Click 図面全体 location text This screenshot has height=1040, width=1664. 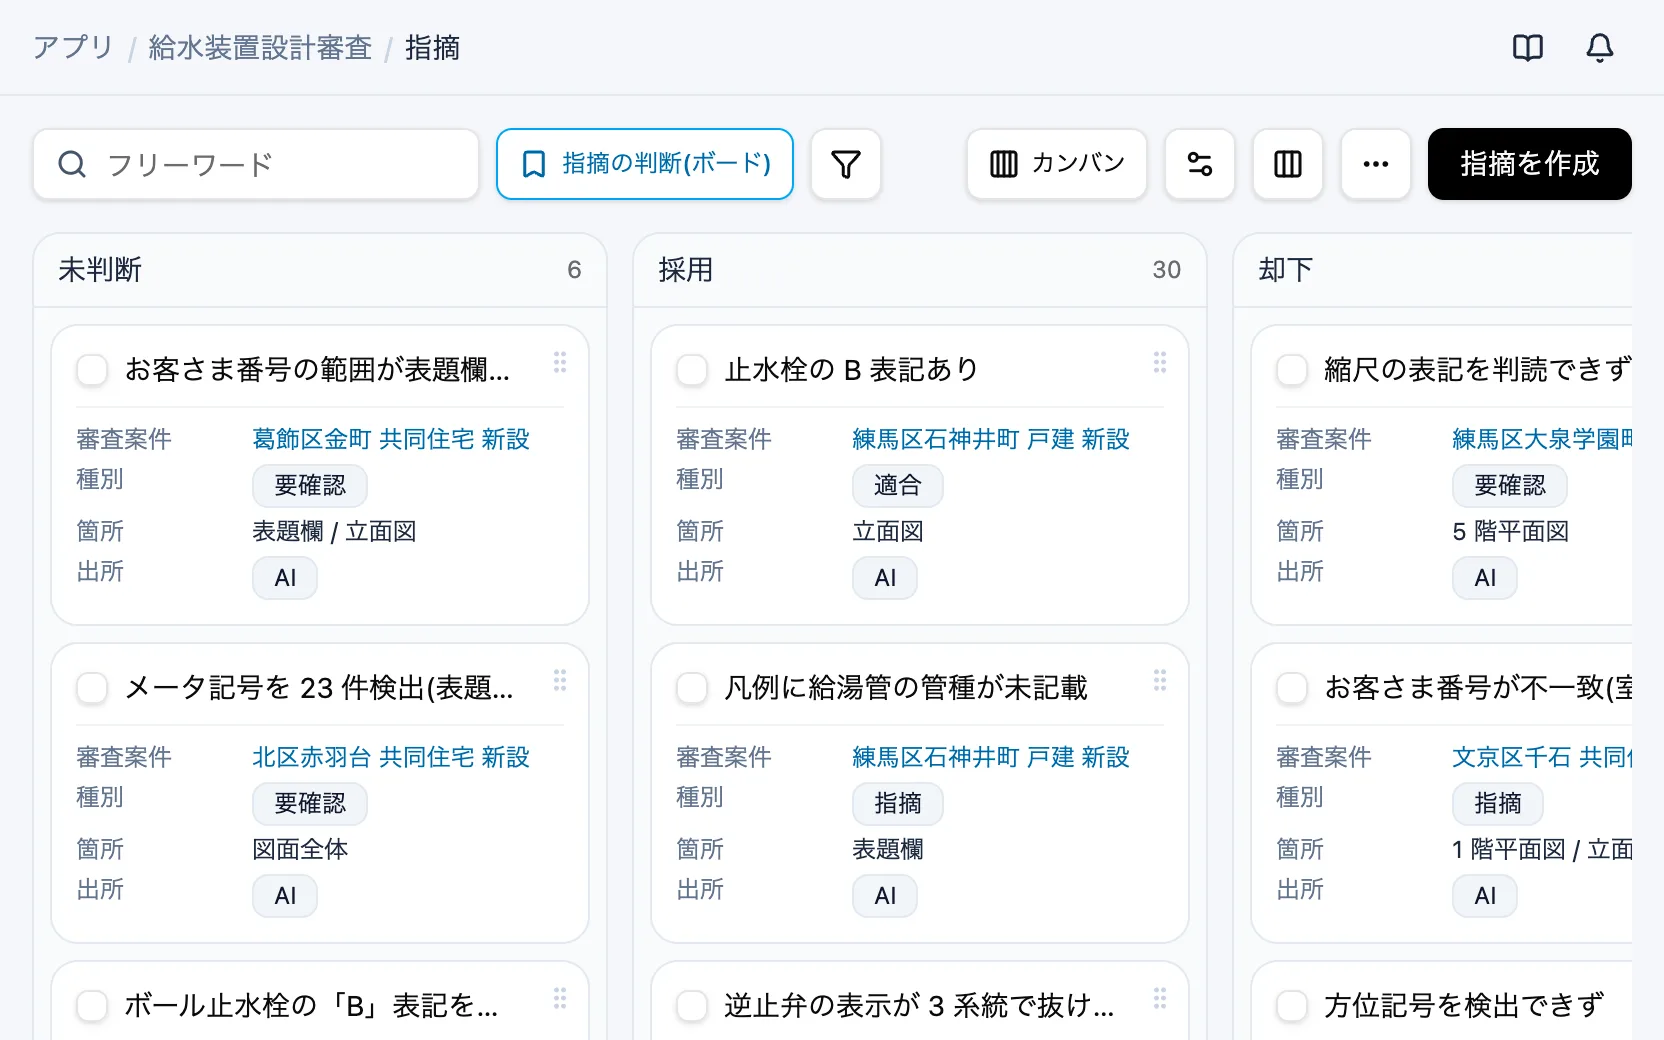(300, 849)
